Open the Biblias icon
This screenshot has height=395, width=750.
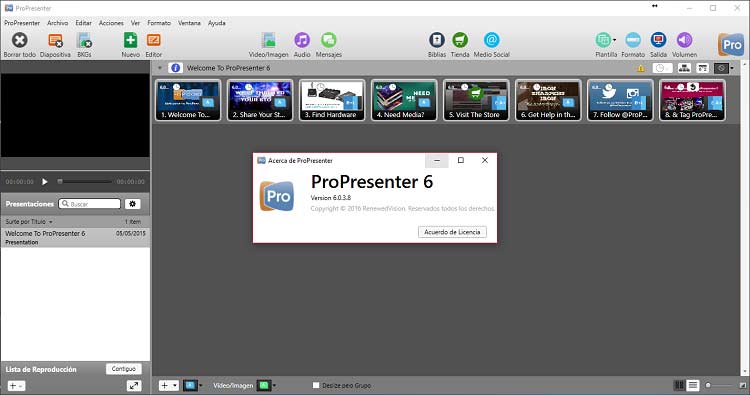coord(436,40)
